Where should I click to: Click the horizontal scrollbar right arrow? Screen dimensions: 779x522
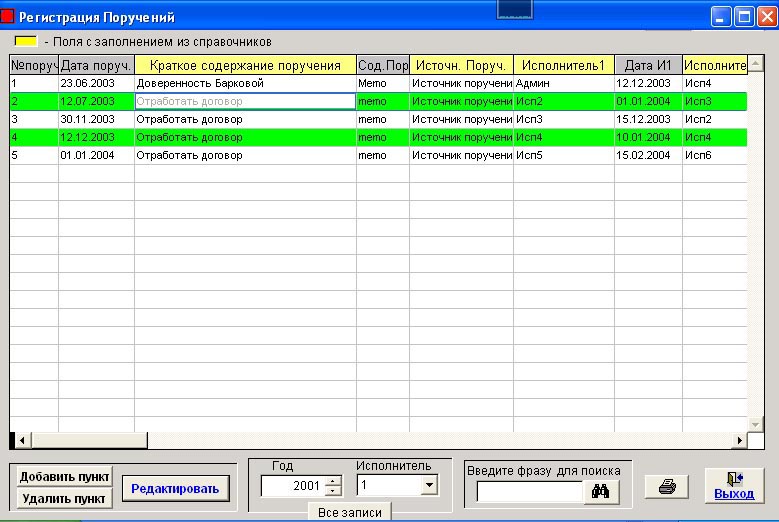741,440
